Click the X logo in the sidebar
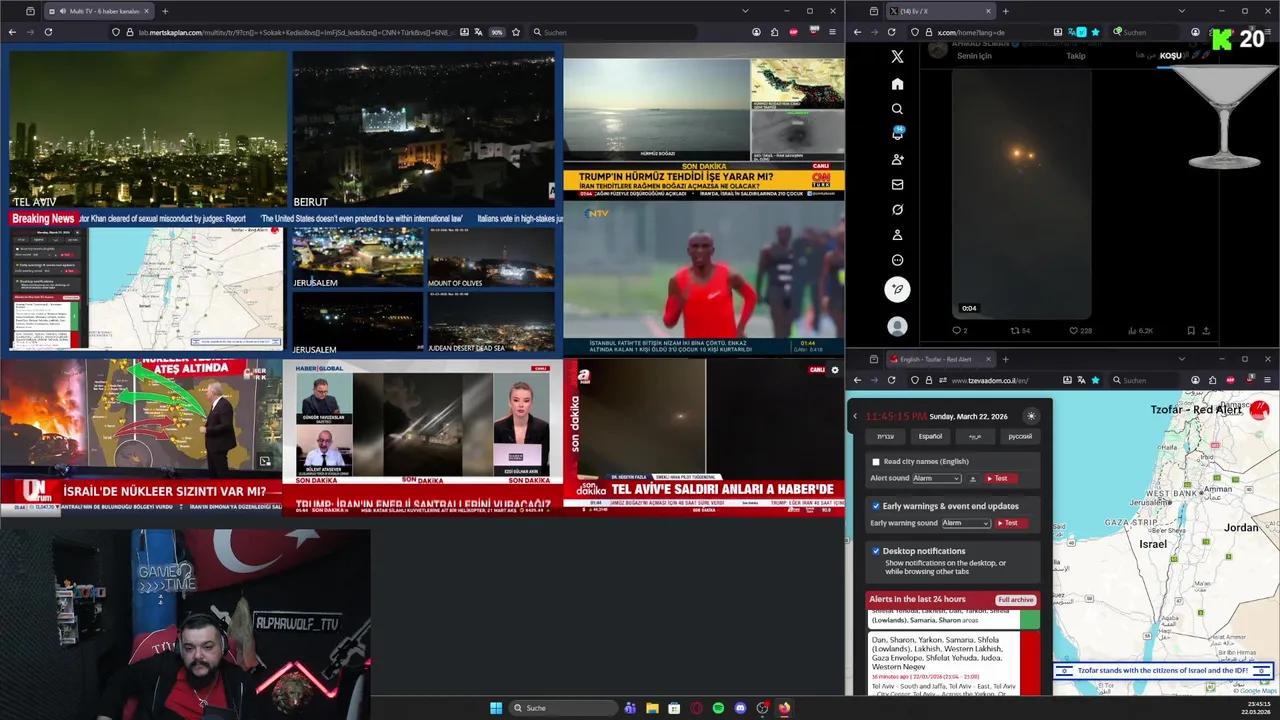 [897, 57]
